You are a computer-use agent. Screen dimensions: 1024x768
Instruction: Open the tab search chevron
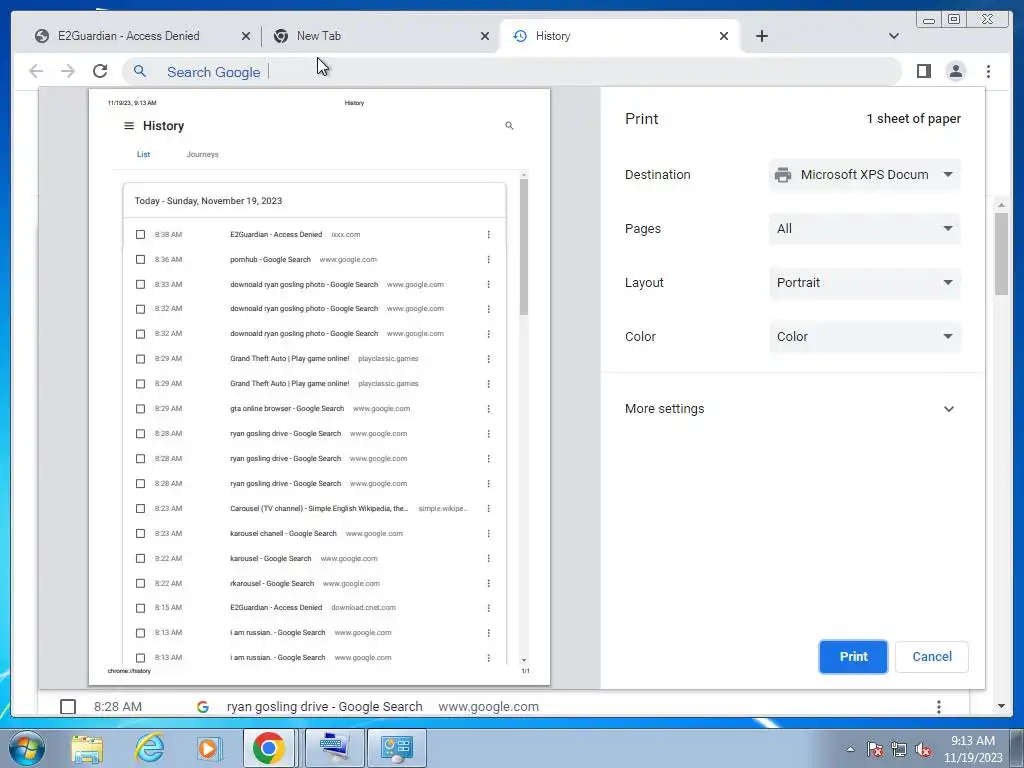click(x=893, y=36)
